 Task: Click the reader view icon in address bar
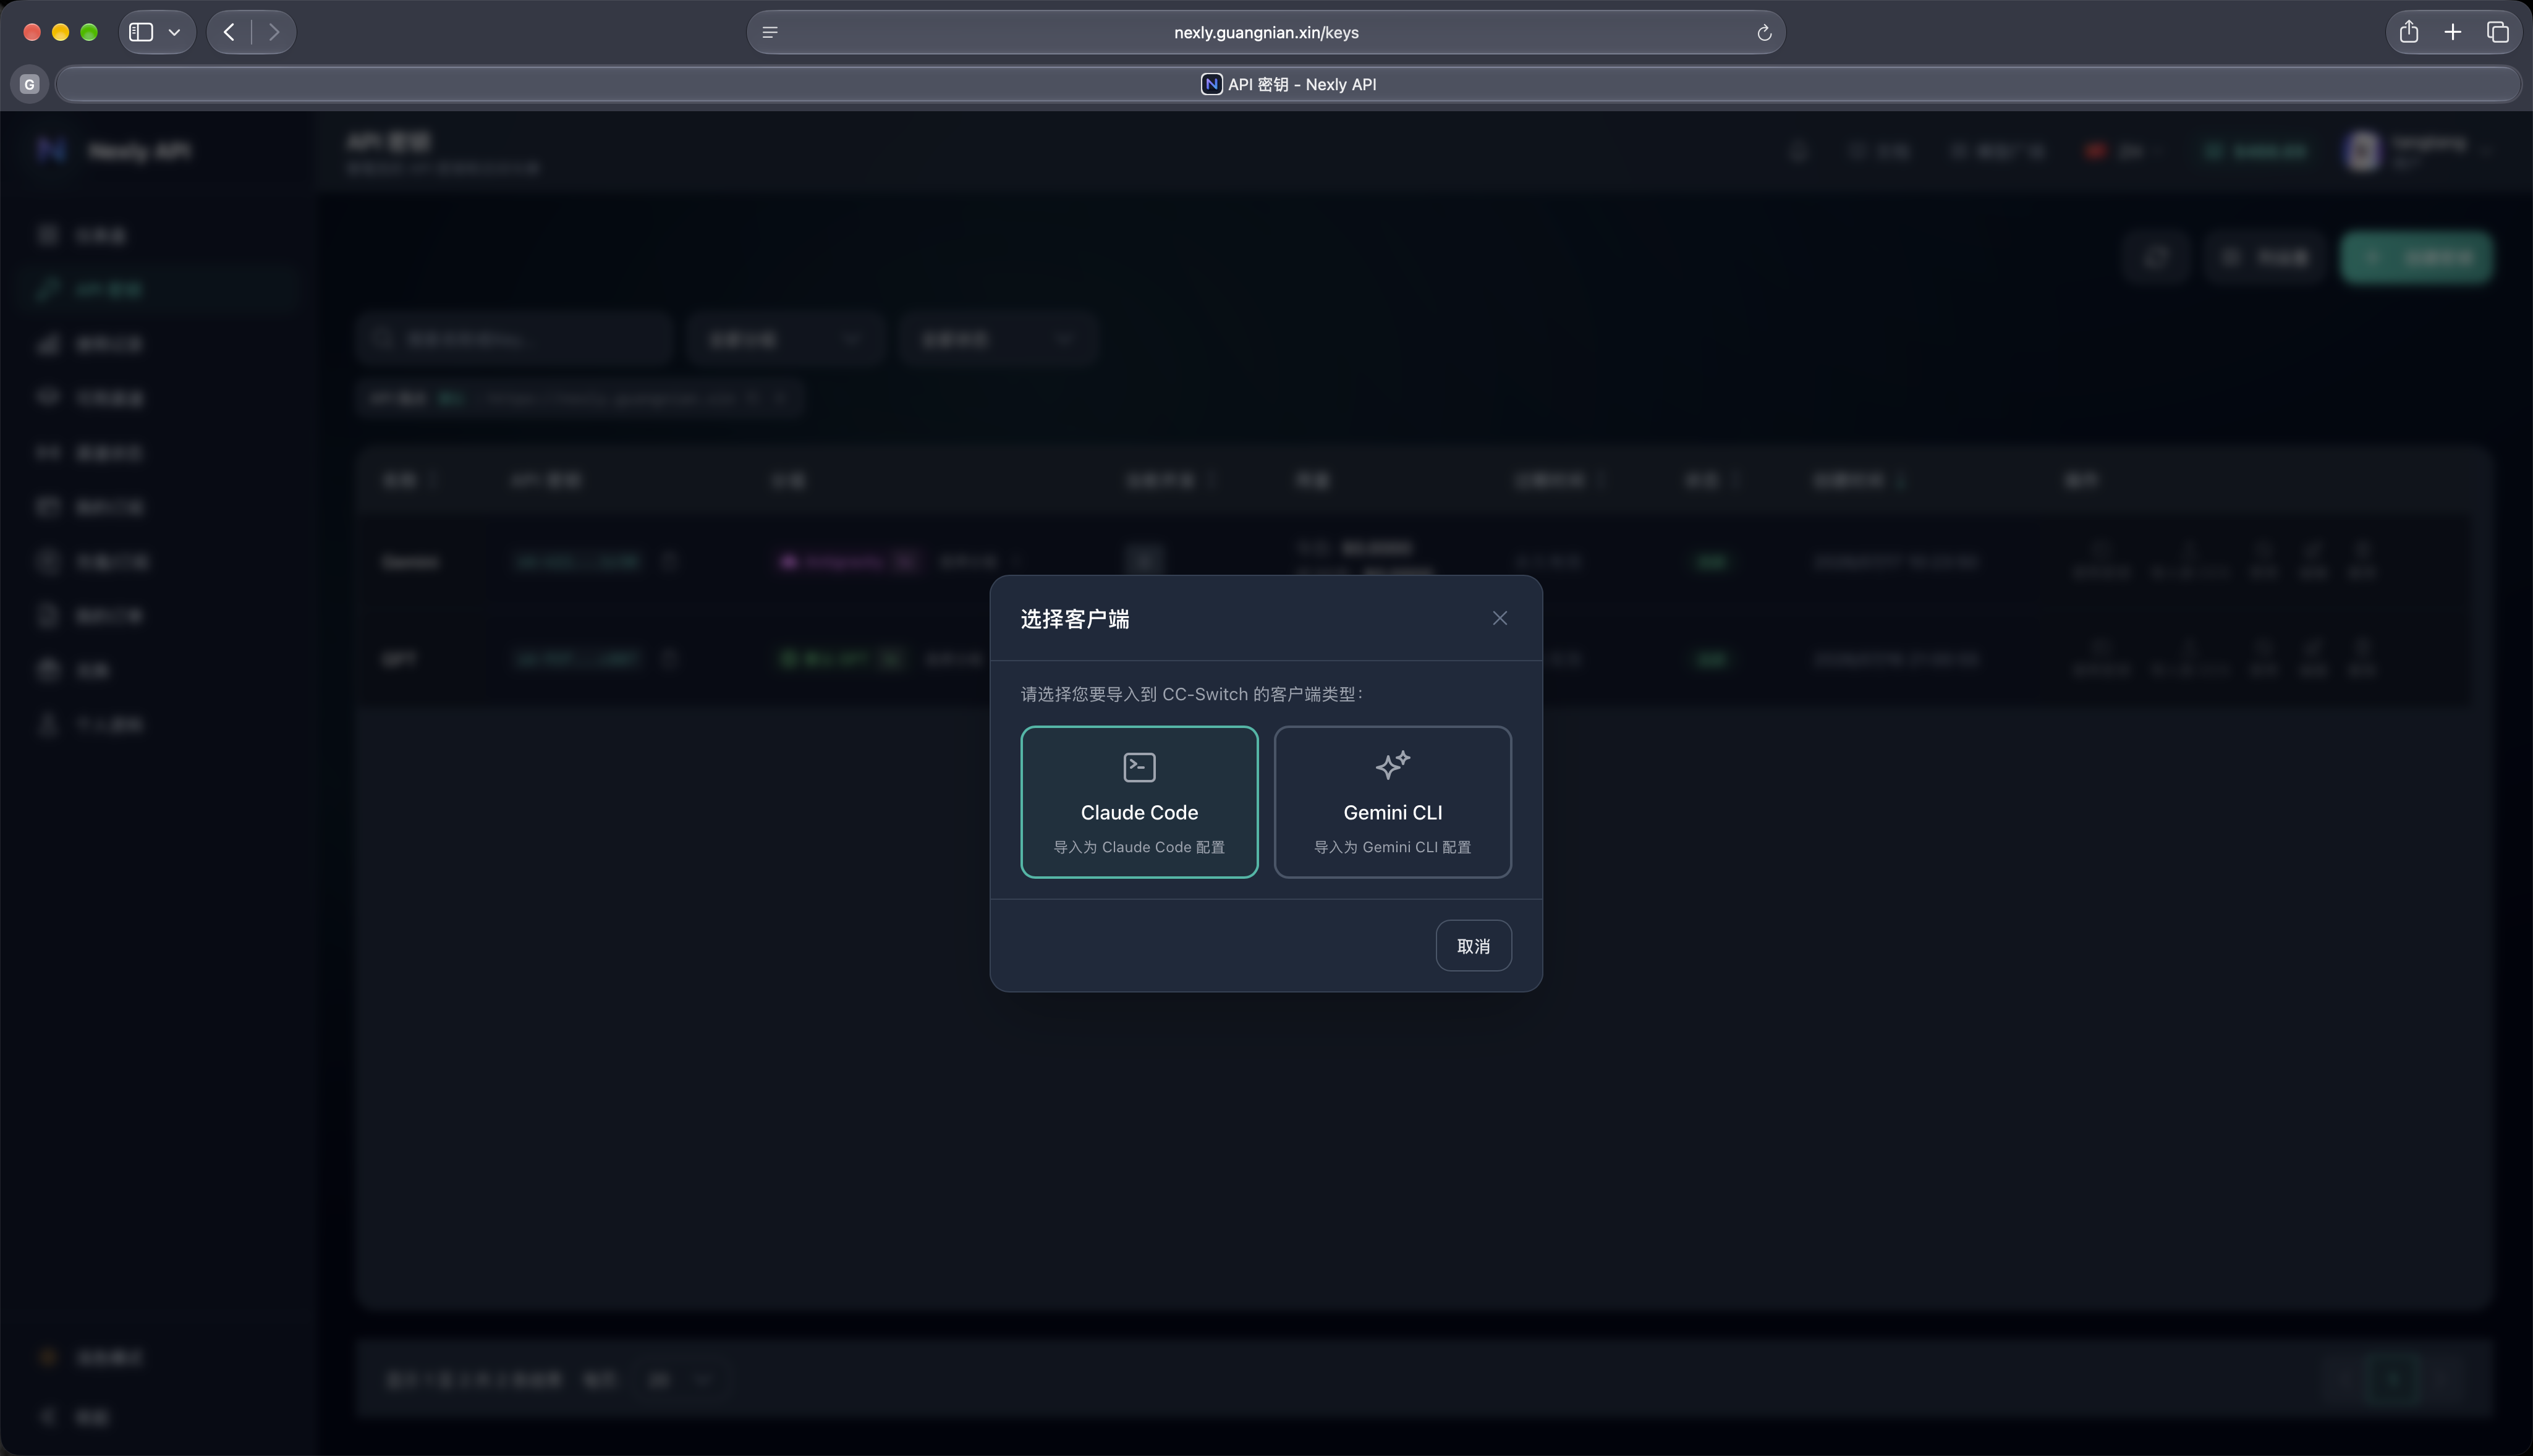tap(770, 32)
